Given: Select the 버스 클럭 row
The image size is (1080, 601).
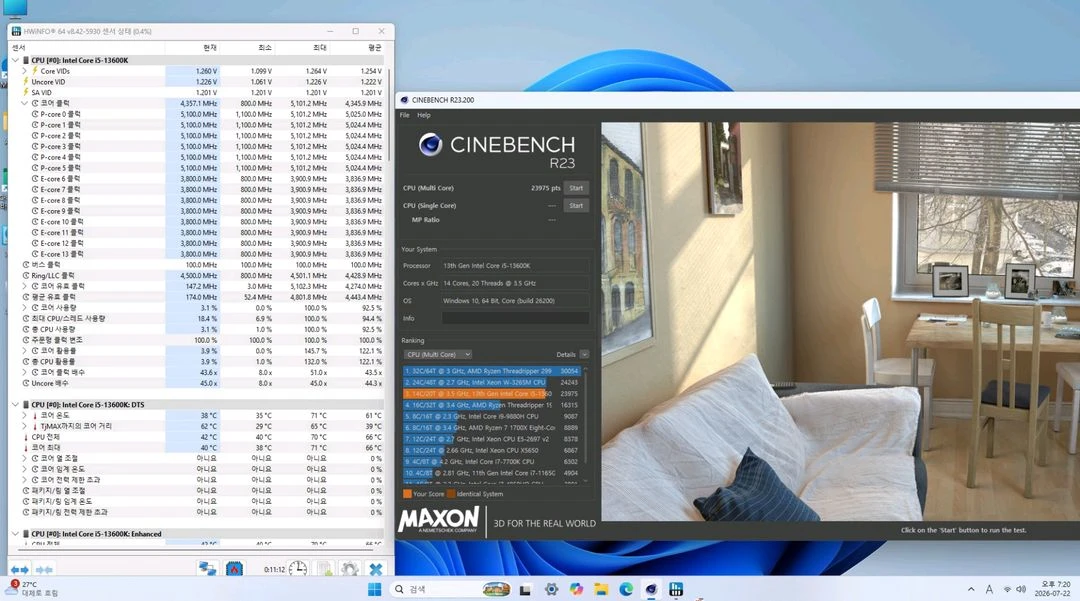Looking at the screenshot, I should [x=198, y=265].
